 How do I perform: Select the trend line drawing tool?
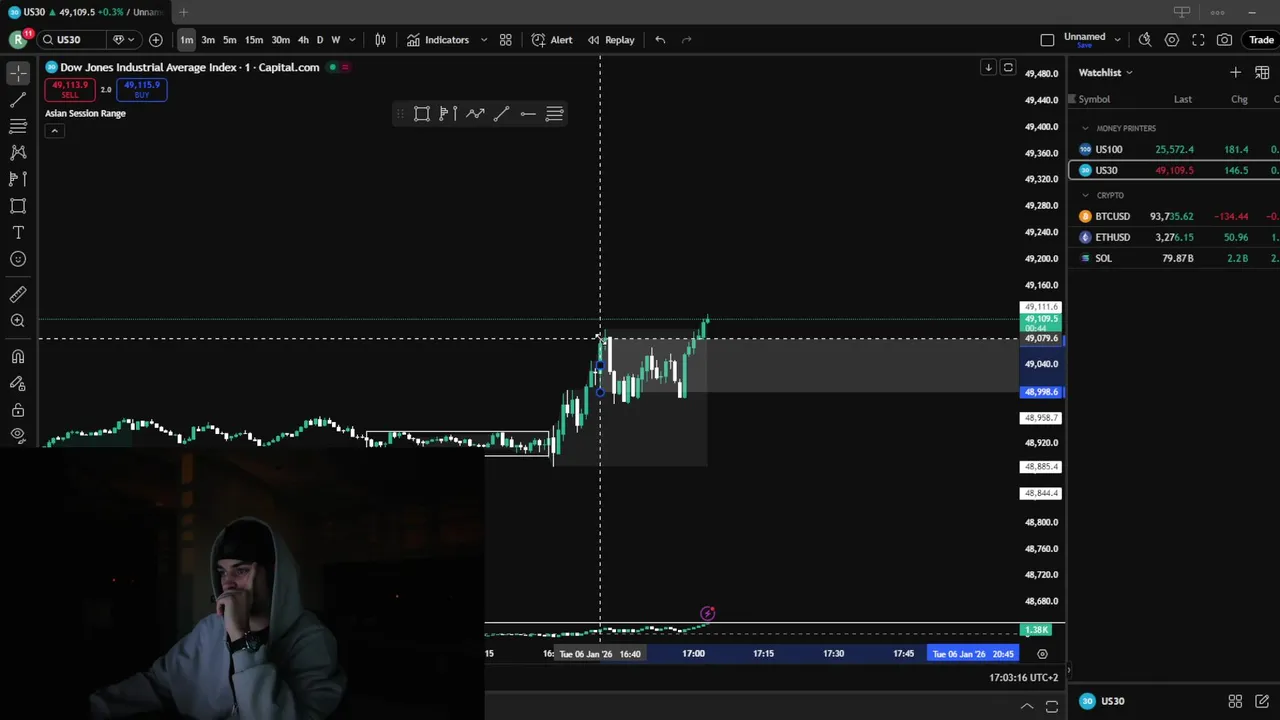tap(18, 100)
